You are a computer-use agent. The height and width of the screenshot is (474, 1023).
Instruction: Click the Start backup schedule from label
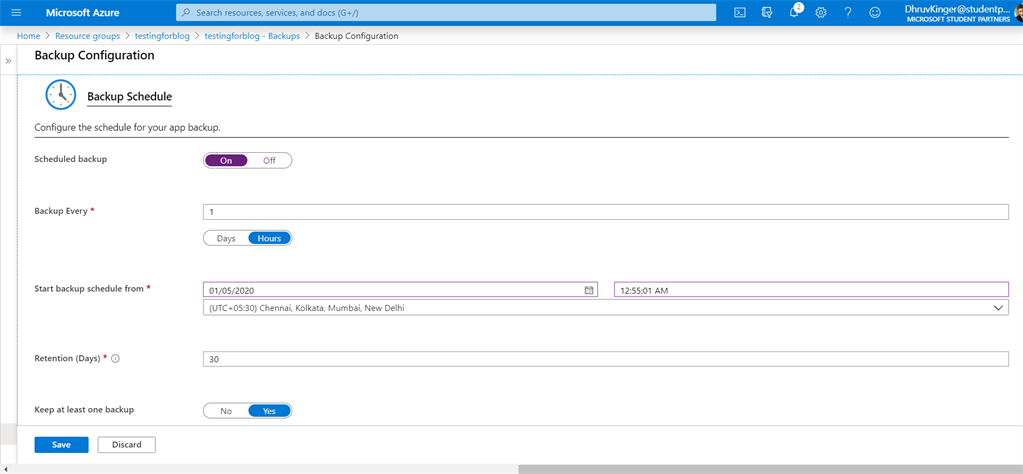[x=88, y=288]
